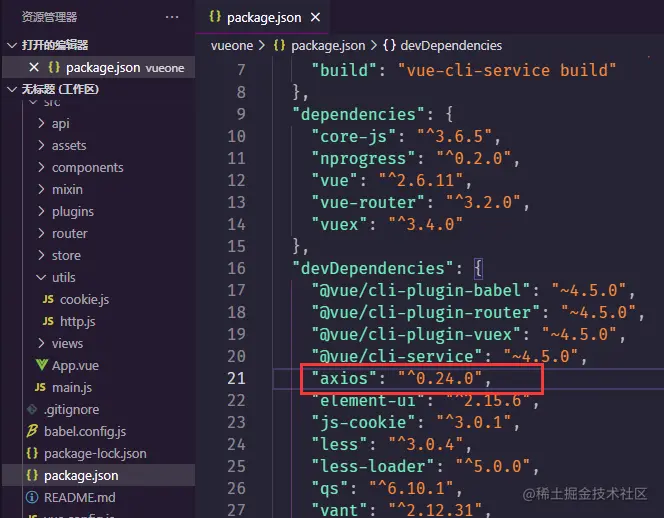This screenshot has height=518, width=664.
Task: Open cookie.js file in utils
Action: pos(84,299)
